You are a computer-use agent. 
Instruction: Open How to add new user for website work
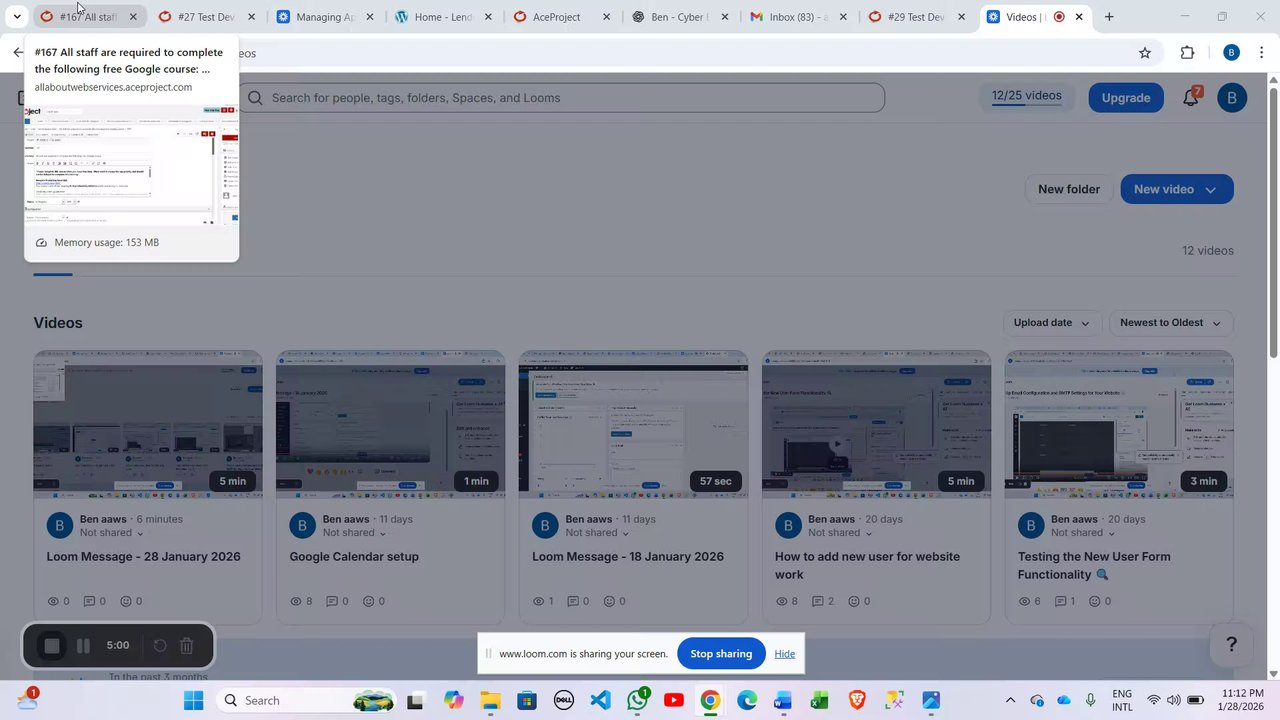pyautogui.click(x=867, y=566)
